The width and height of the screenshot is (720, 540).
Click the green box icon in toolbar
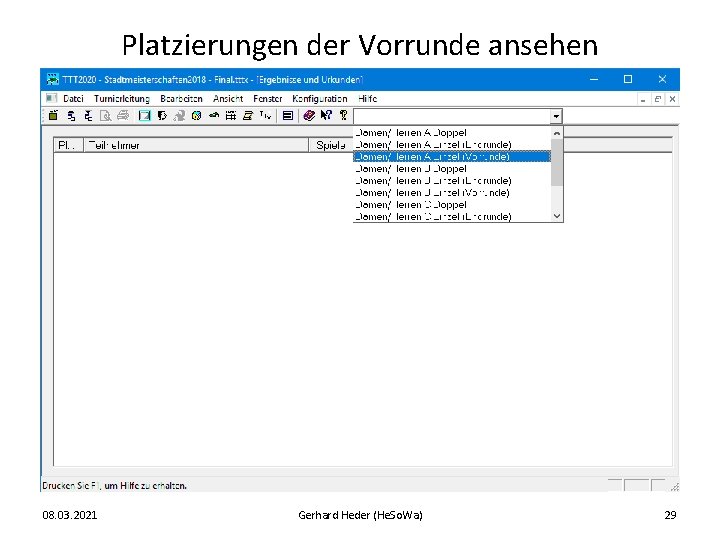point(53,116)
